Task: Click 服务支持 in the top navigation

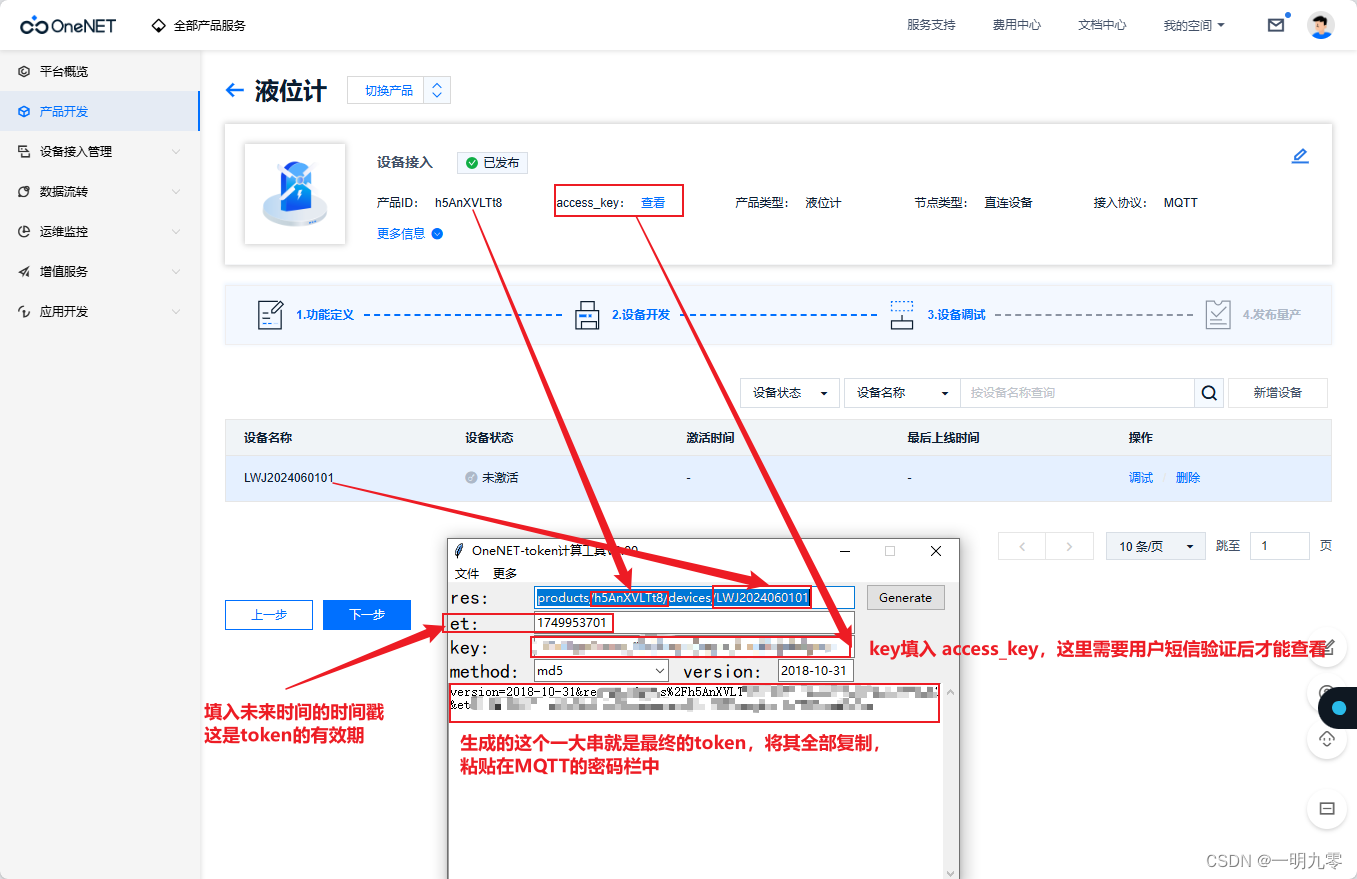Action: coord(931,25)
